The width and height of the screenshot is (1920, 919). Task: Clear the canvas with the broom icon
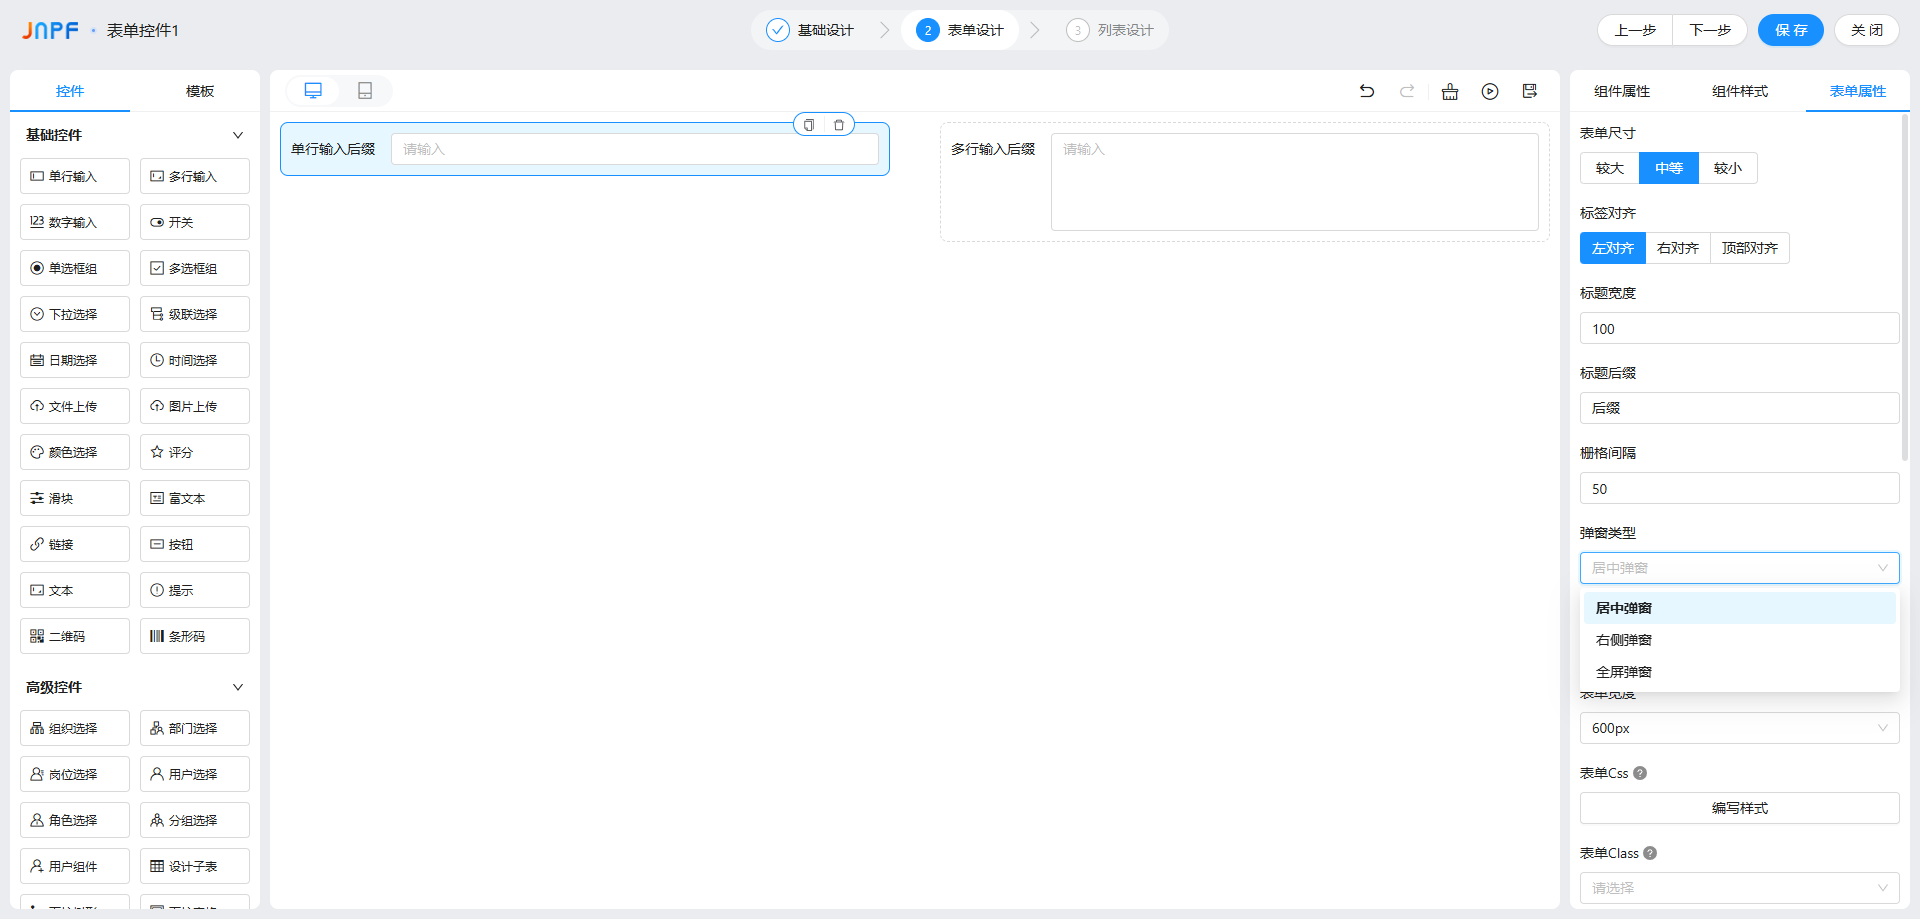point(1450,91)
